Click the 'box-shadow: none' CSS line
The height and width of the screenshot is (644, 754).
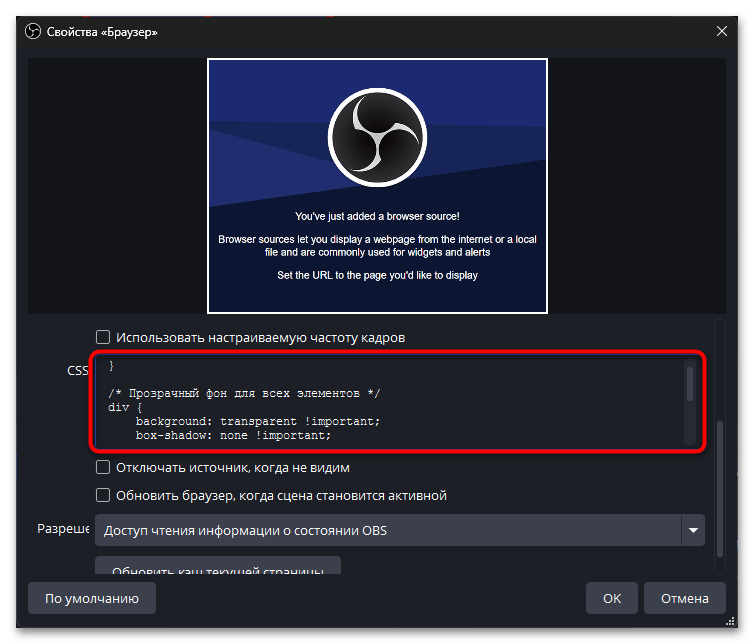pos(233,435)
